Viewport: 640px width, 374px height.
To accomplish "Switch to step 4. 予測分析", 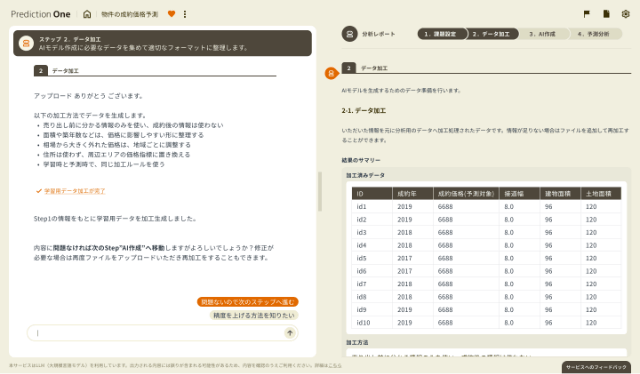I will [x=594, y=34].
